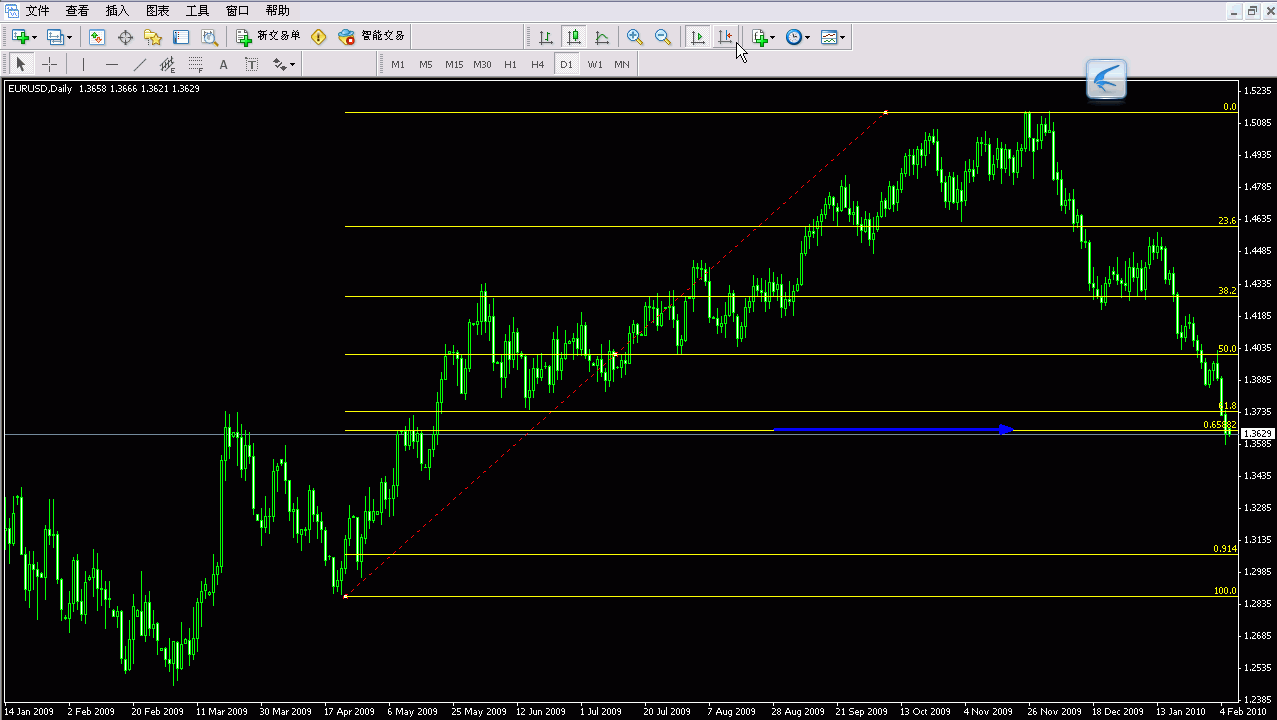Open the Data Window crosshair-target icon
Viewport: 1277px width, 720px height.
click(x=125, y=37)
